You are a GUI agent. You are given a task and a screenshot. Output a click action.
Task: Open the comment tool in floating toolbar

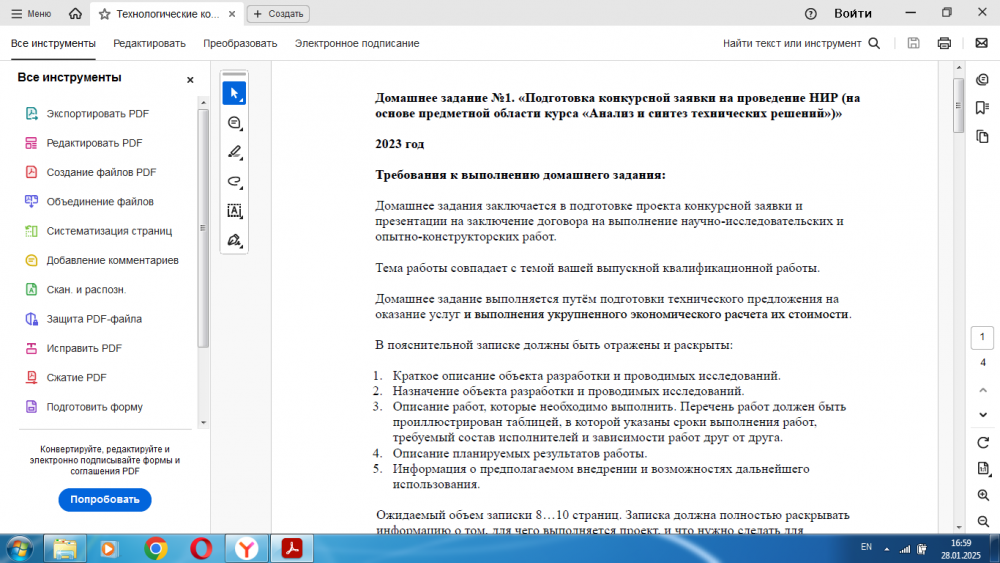(234, 123)
